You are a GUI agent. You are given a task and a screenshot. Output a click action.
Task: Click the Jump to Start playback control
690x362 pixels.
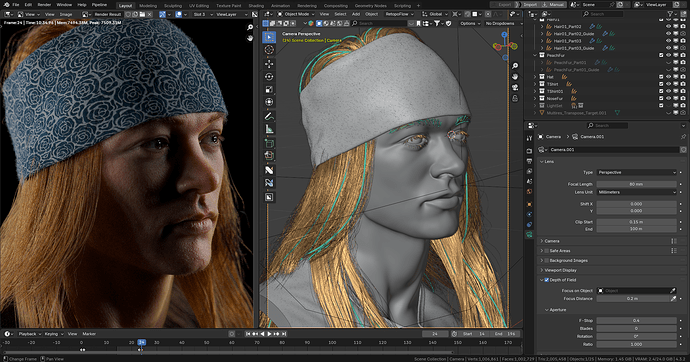pos(248,334)
